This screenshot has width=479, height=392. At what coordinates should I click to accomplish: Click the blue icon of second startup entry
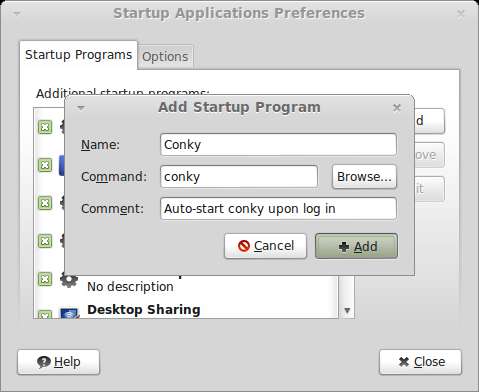point(62,165)
